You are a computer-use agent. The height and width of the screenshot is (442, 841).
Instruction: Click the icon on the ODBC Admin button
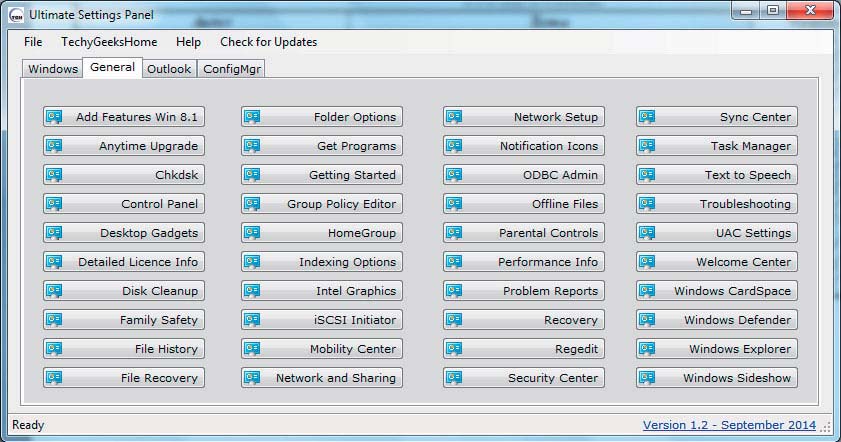454,174
